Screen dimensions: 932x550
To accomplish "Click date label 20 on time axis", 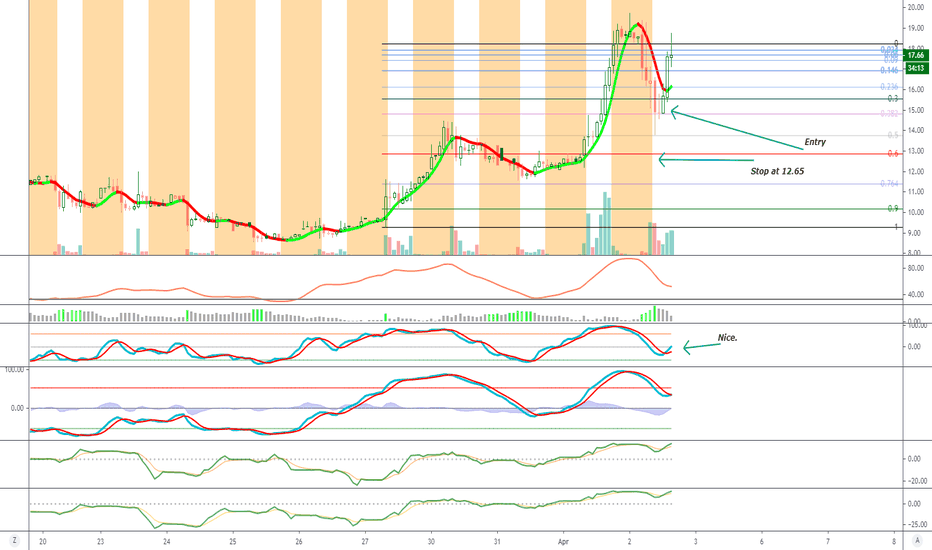I will (43, 542).
